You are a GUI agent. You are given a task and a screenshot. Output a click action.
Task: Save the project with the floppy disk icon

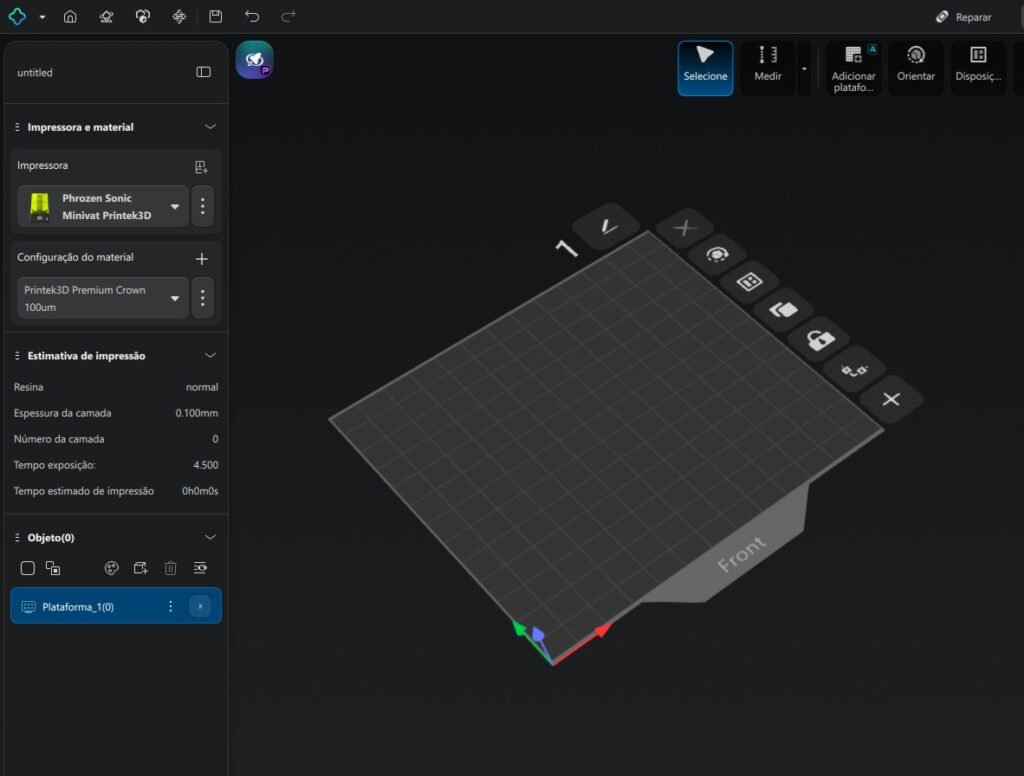(x=216, y=17)
